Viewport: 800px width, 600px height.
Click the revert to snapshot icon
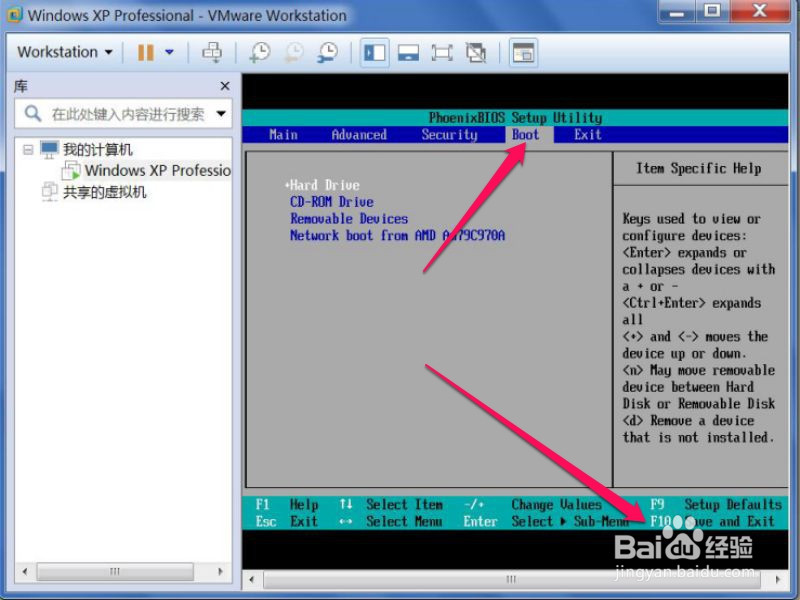point(294,52)
